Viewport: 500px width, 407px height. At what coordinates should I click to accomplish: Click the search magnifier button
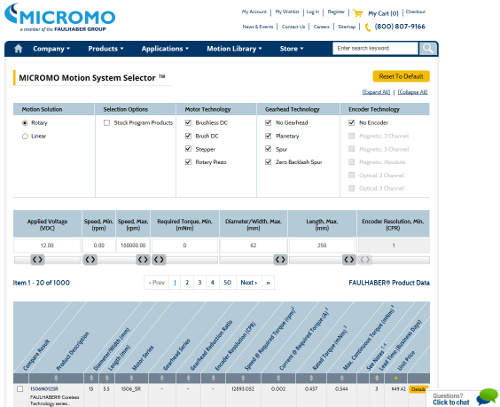point(428,48)
